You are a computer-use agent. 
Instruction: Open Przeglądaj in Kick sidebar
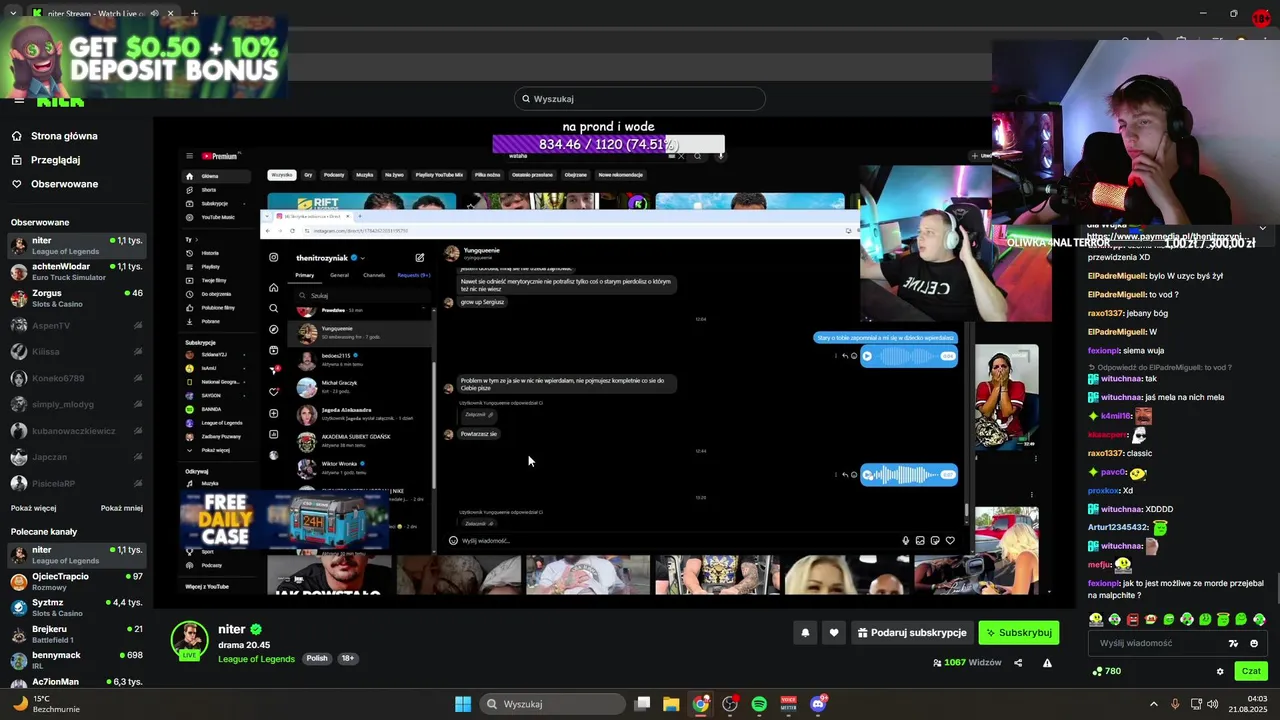coord(55,160)
